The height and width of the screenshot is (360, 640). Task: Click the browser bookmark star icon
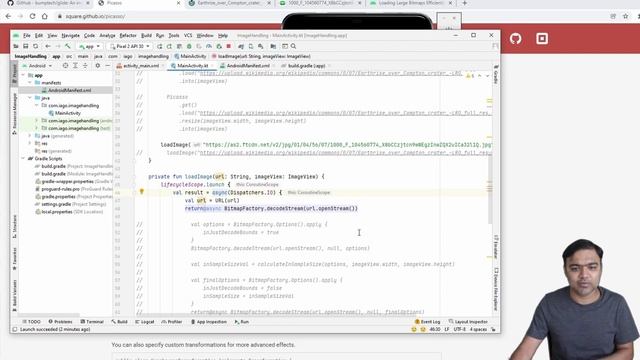click(x=625, y=16)
